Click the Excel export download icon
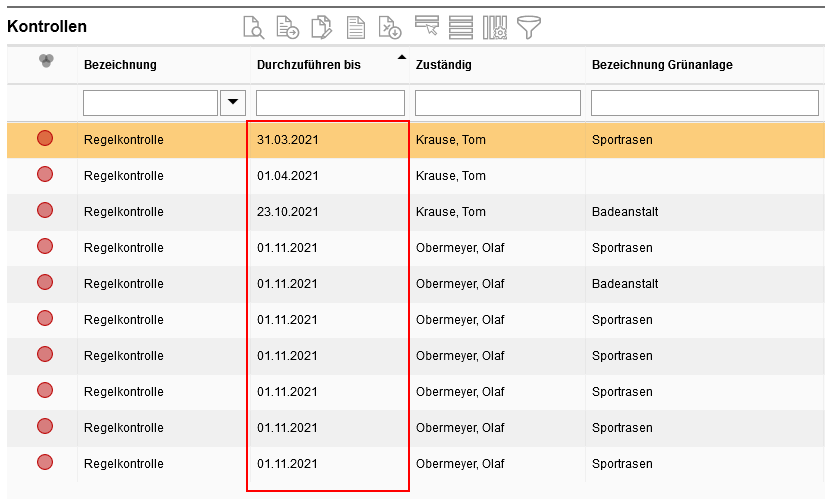 (390, 28)
